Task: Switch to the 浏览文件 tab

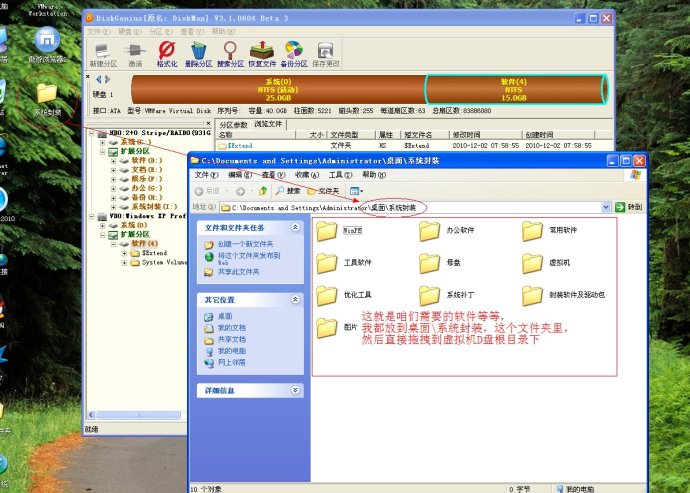Action: point(268,125)
